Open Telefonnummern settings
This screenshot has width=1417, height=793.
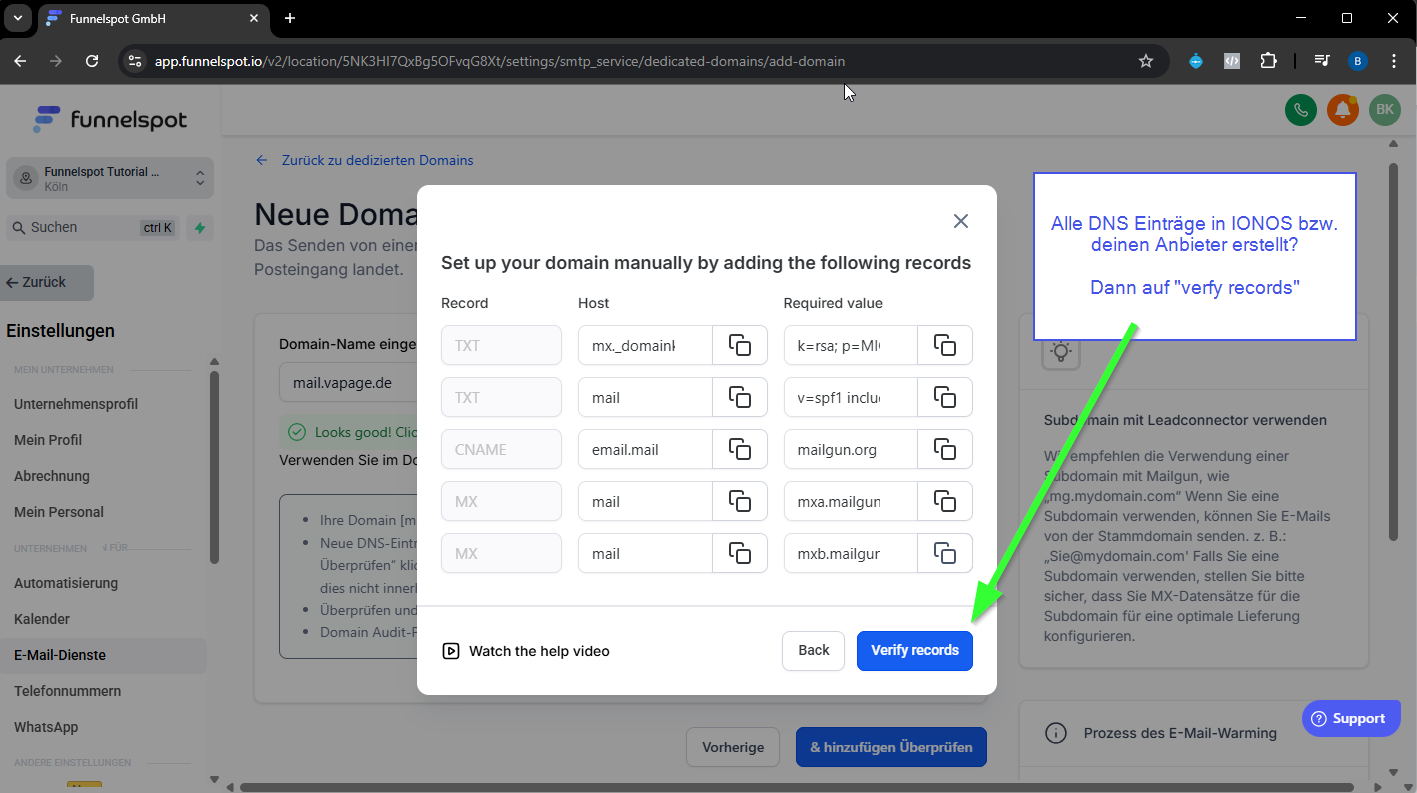click(x=68, y=691)
